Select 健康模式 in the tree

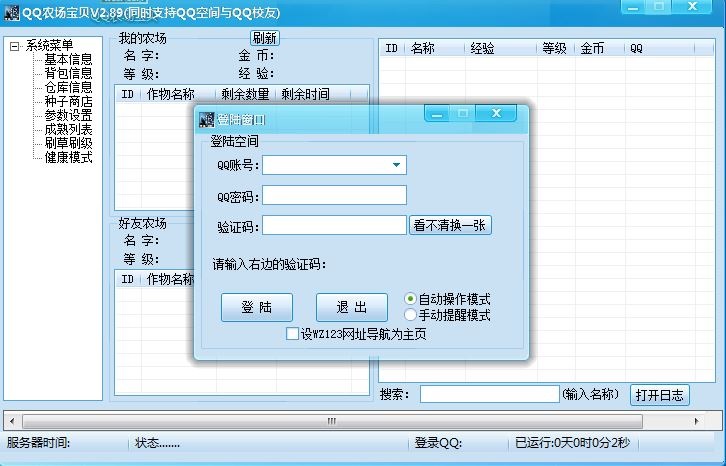tap(68, 157)
